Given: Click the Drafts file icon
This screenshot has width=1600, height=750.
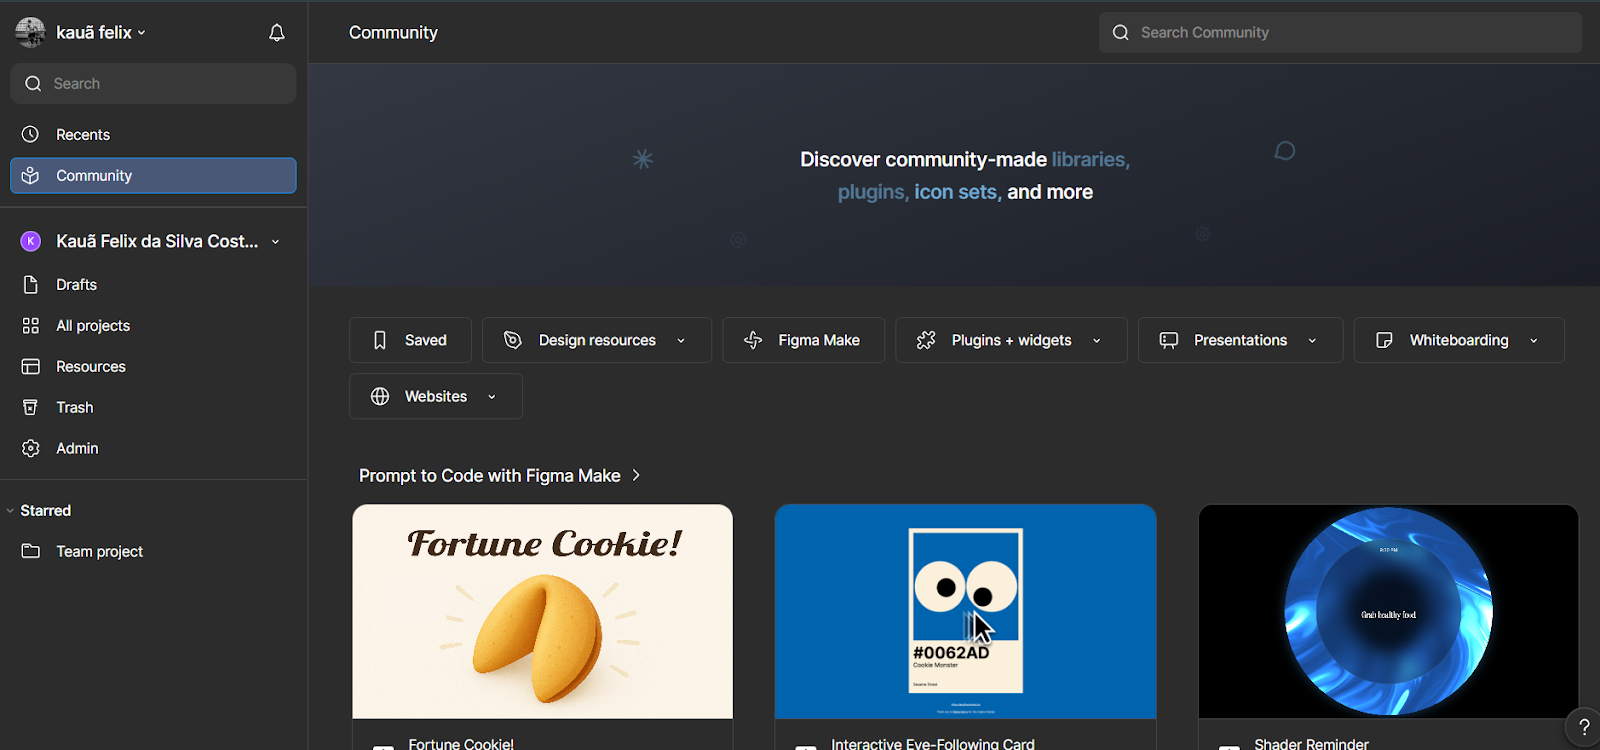Looking at the screenshot, I should pyautogui.click(x=31, y=284).
